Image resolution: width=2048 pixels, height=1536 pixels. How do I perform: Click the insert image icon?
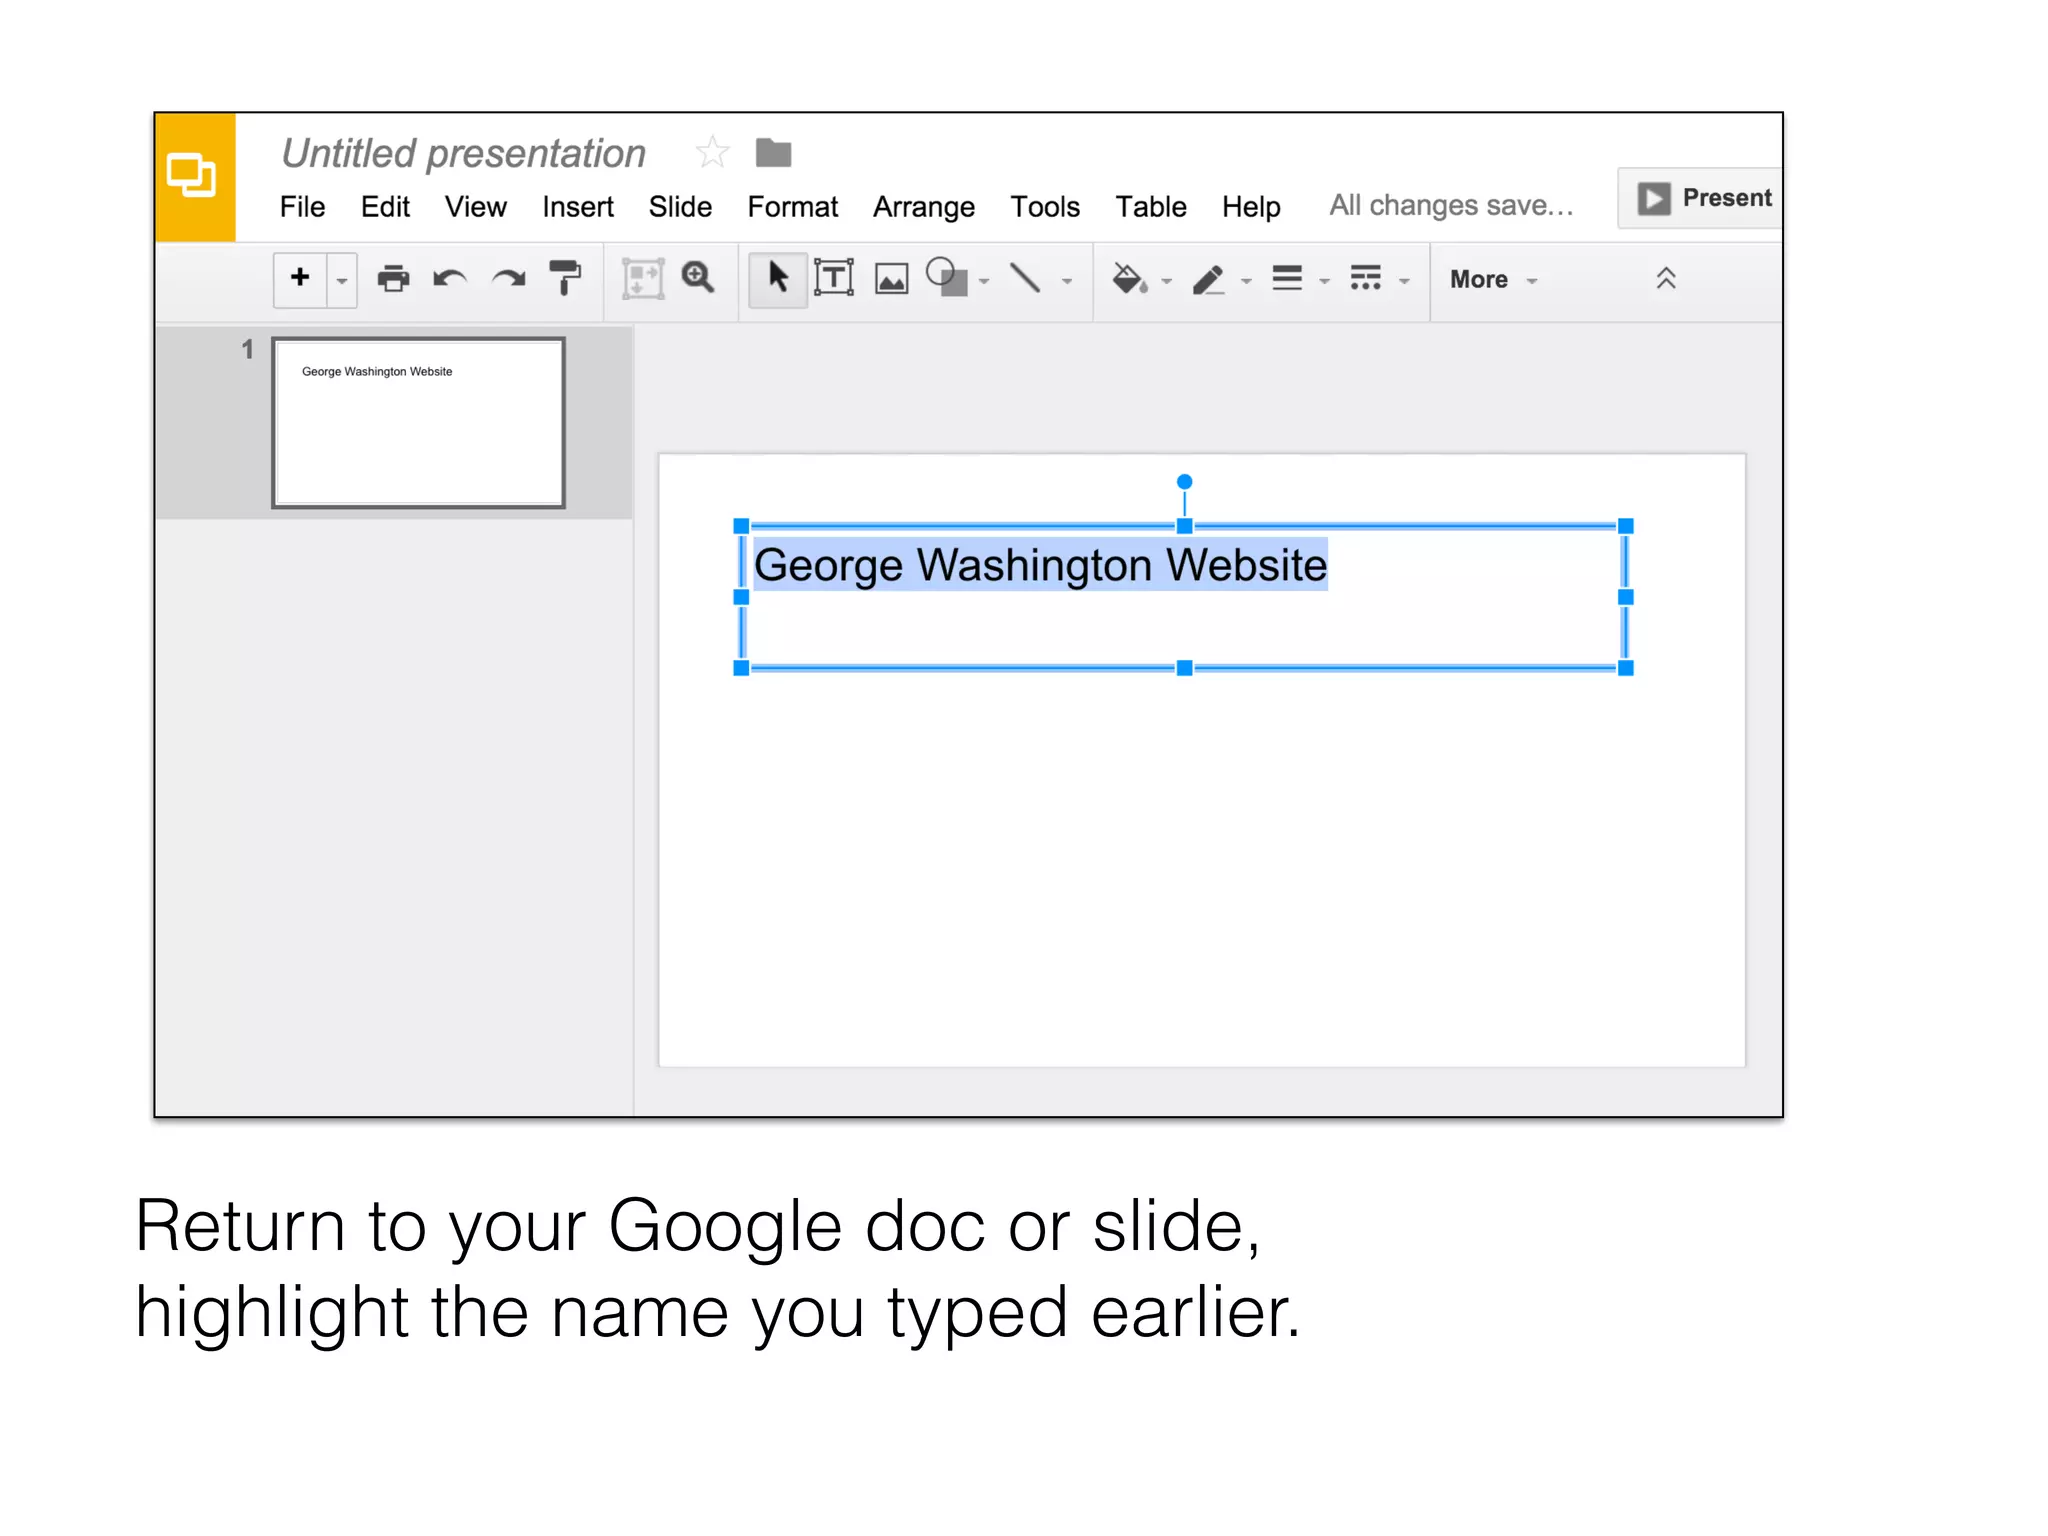[x=891, y=279]
